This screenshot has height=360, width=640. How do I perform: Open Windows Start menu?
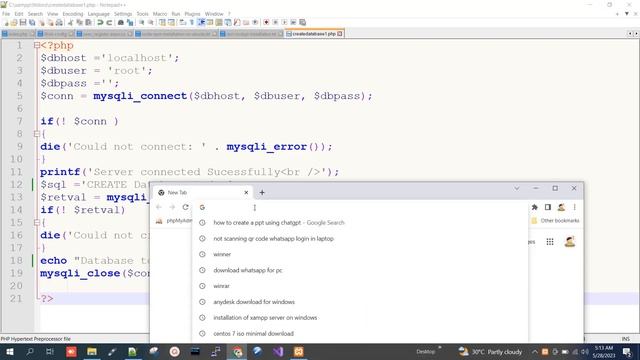(10, 351)
